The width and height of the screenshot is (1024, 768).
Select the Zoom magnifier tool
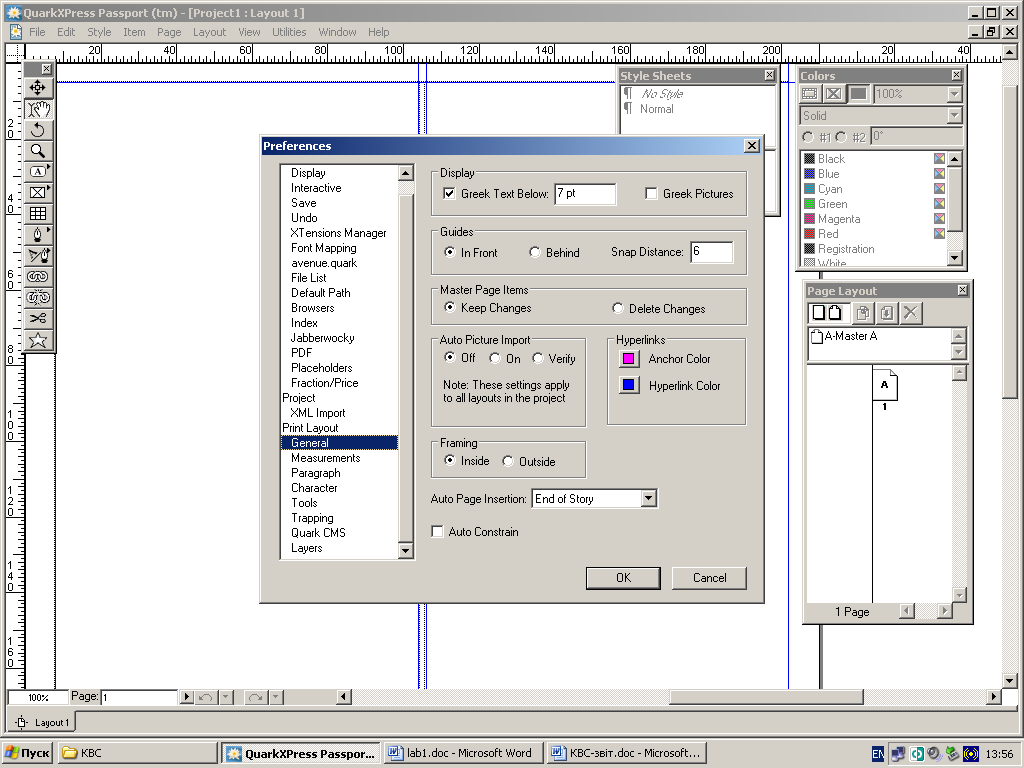(38, 151)
